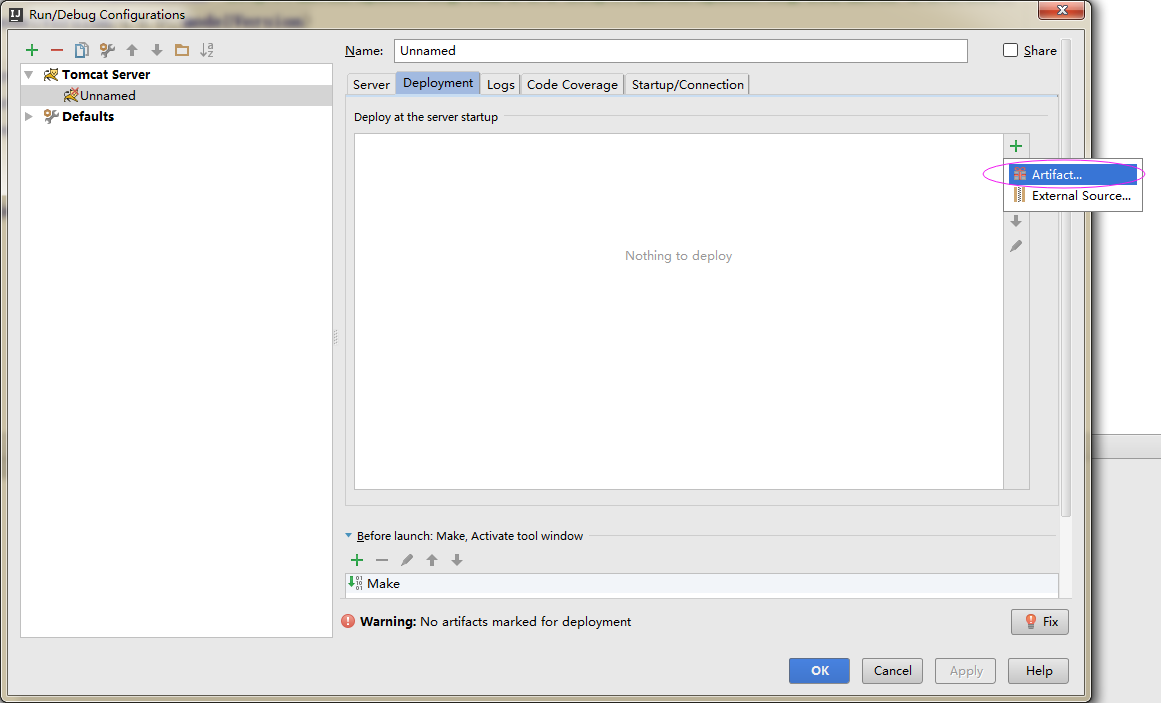Click the Tomcat Server cat icon
This screenshot has width=1161, height=703.
(51, 74)
